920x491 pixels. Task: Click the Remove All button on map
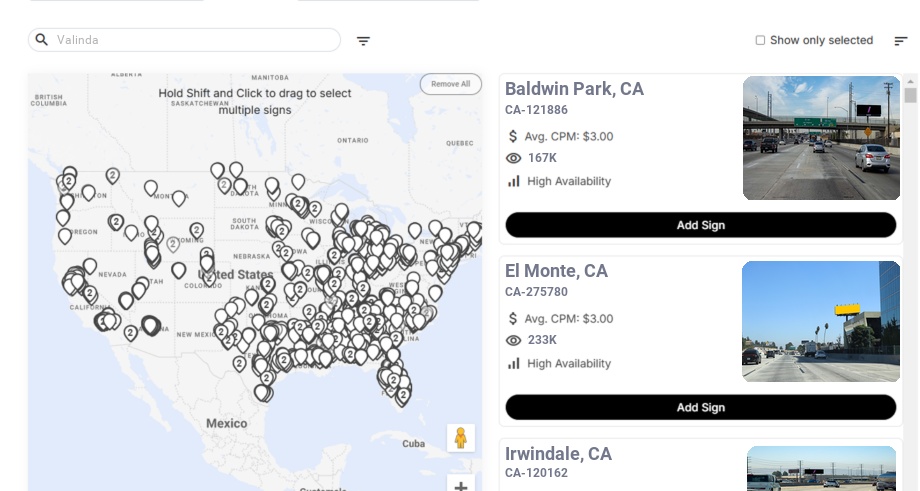450,84
